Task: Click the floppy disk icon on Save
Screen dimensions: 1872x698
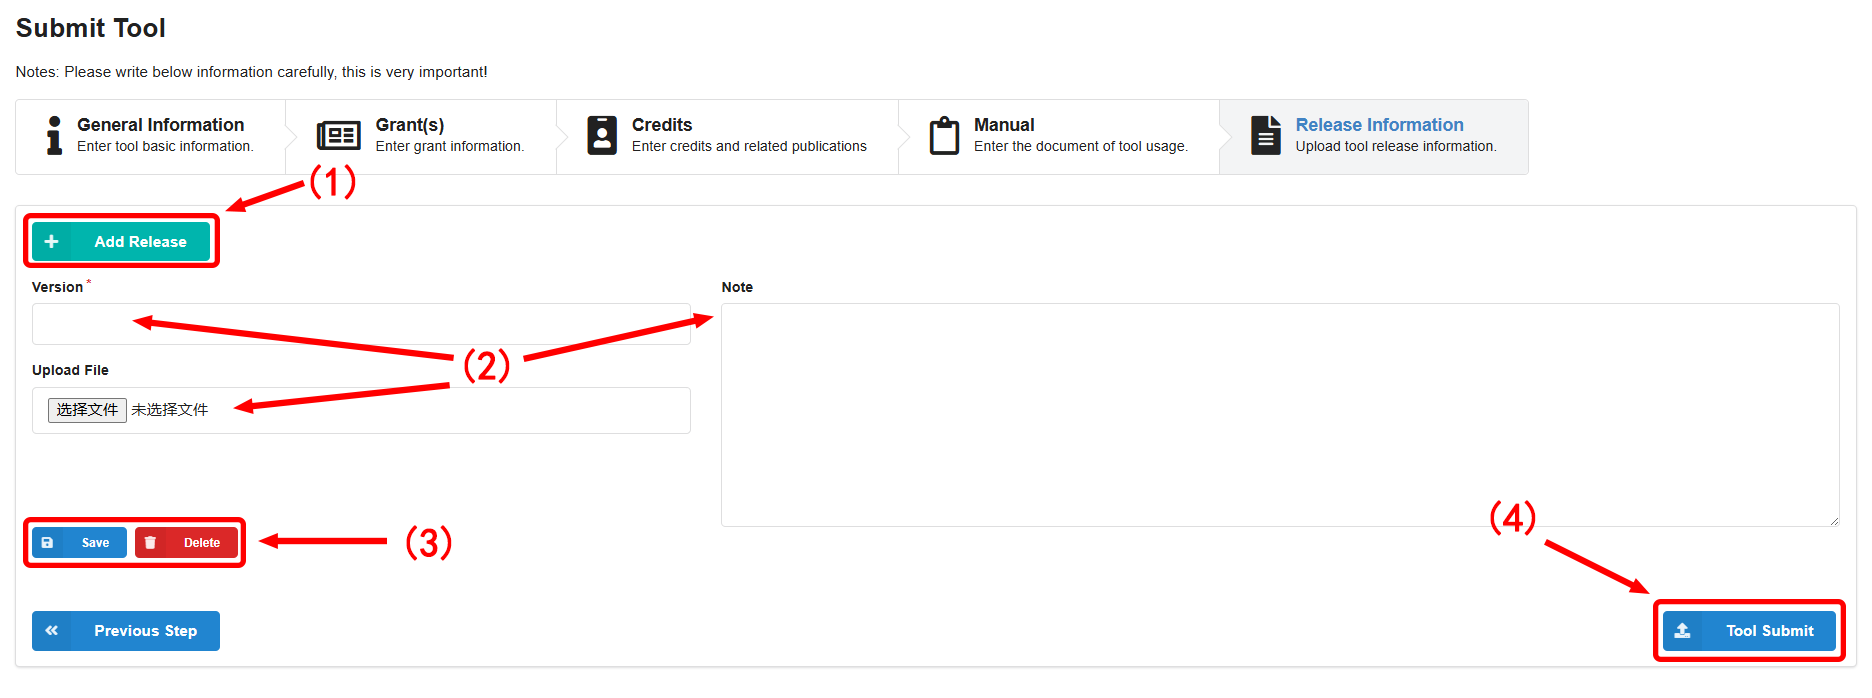Action: 47,543
